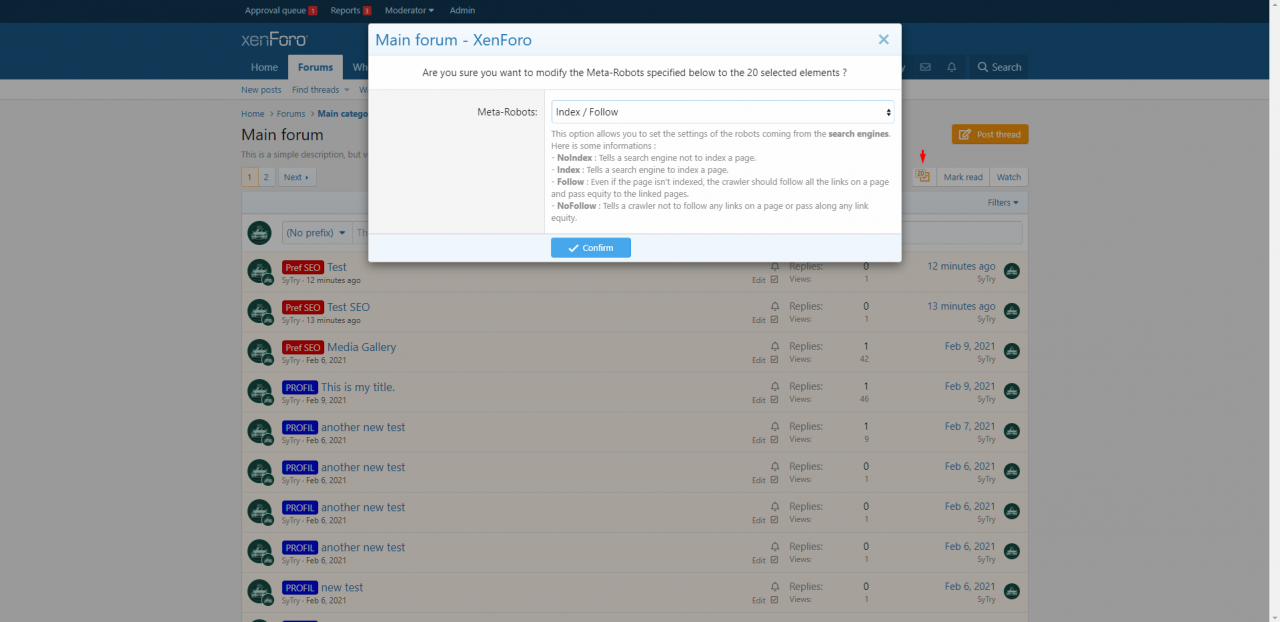Click the bell on the thread titled exactly "new test"
The image size is (1280, 622).
click(x=774, y=586)
